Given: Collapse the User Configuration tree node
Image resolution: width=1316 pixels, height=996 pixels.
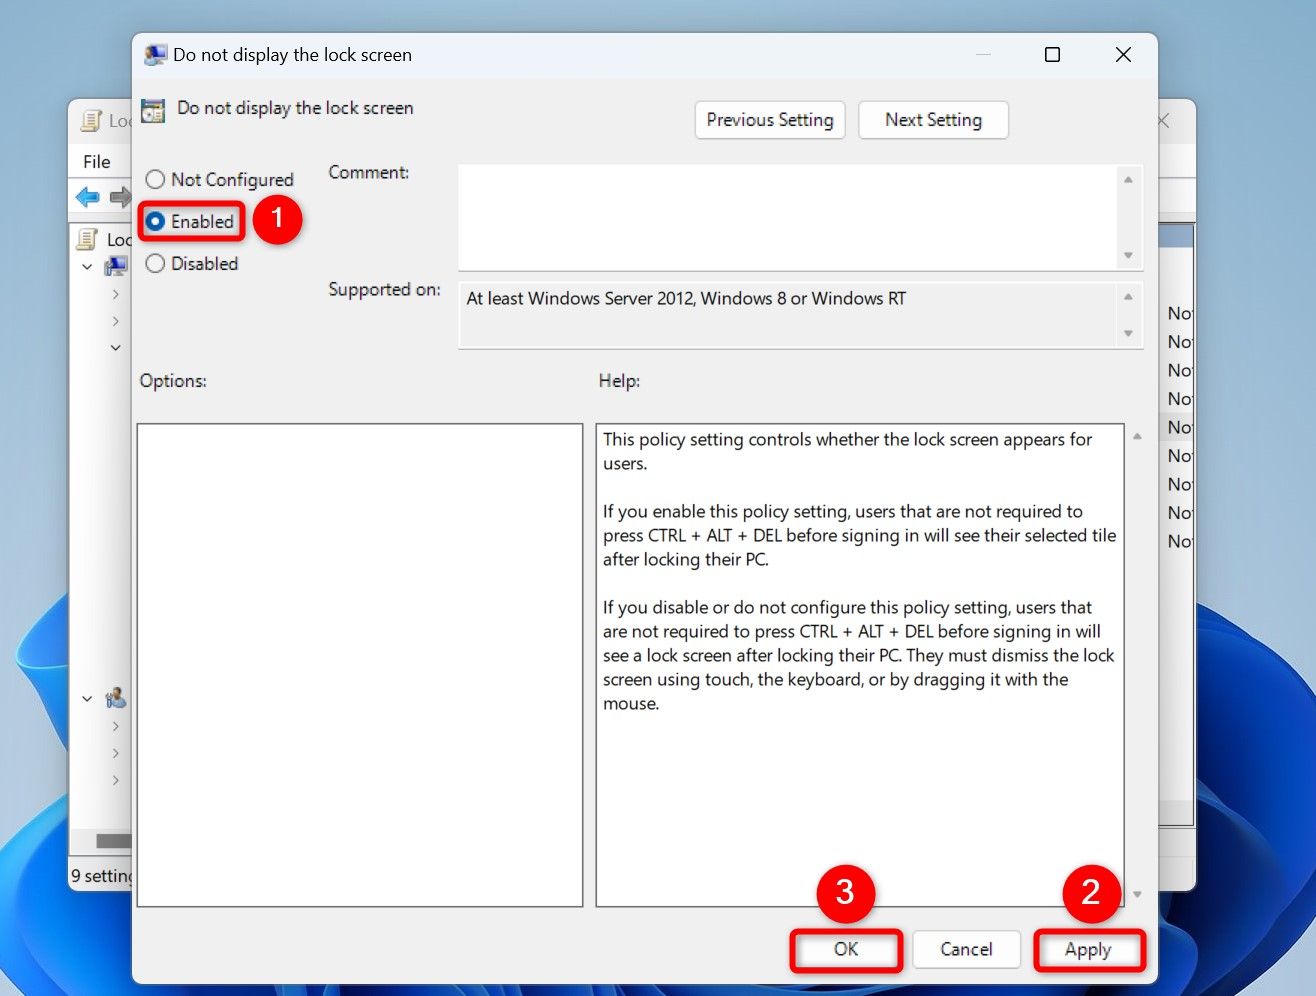Looking at the screenshot, I should 88,698.
